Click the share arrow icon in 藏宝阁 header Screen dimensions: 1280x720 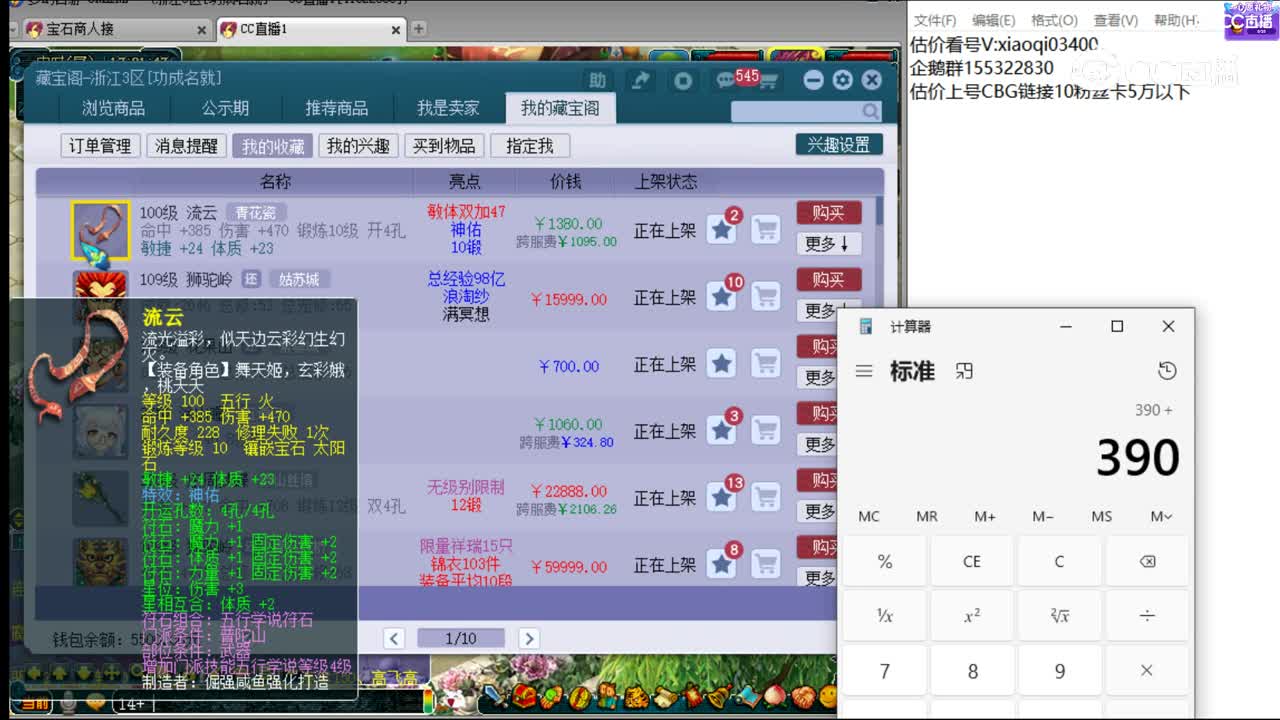point(640,81)
